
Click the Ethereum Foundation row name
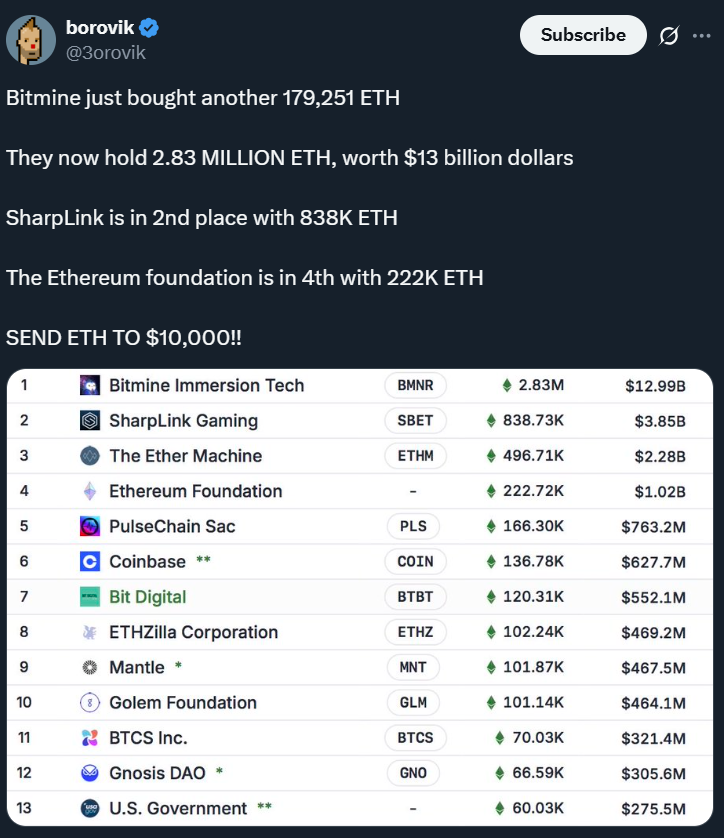(x=195, y=491)
